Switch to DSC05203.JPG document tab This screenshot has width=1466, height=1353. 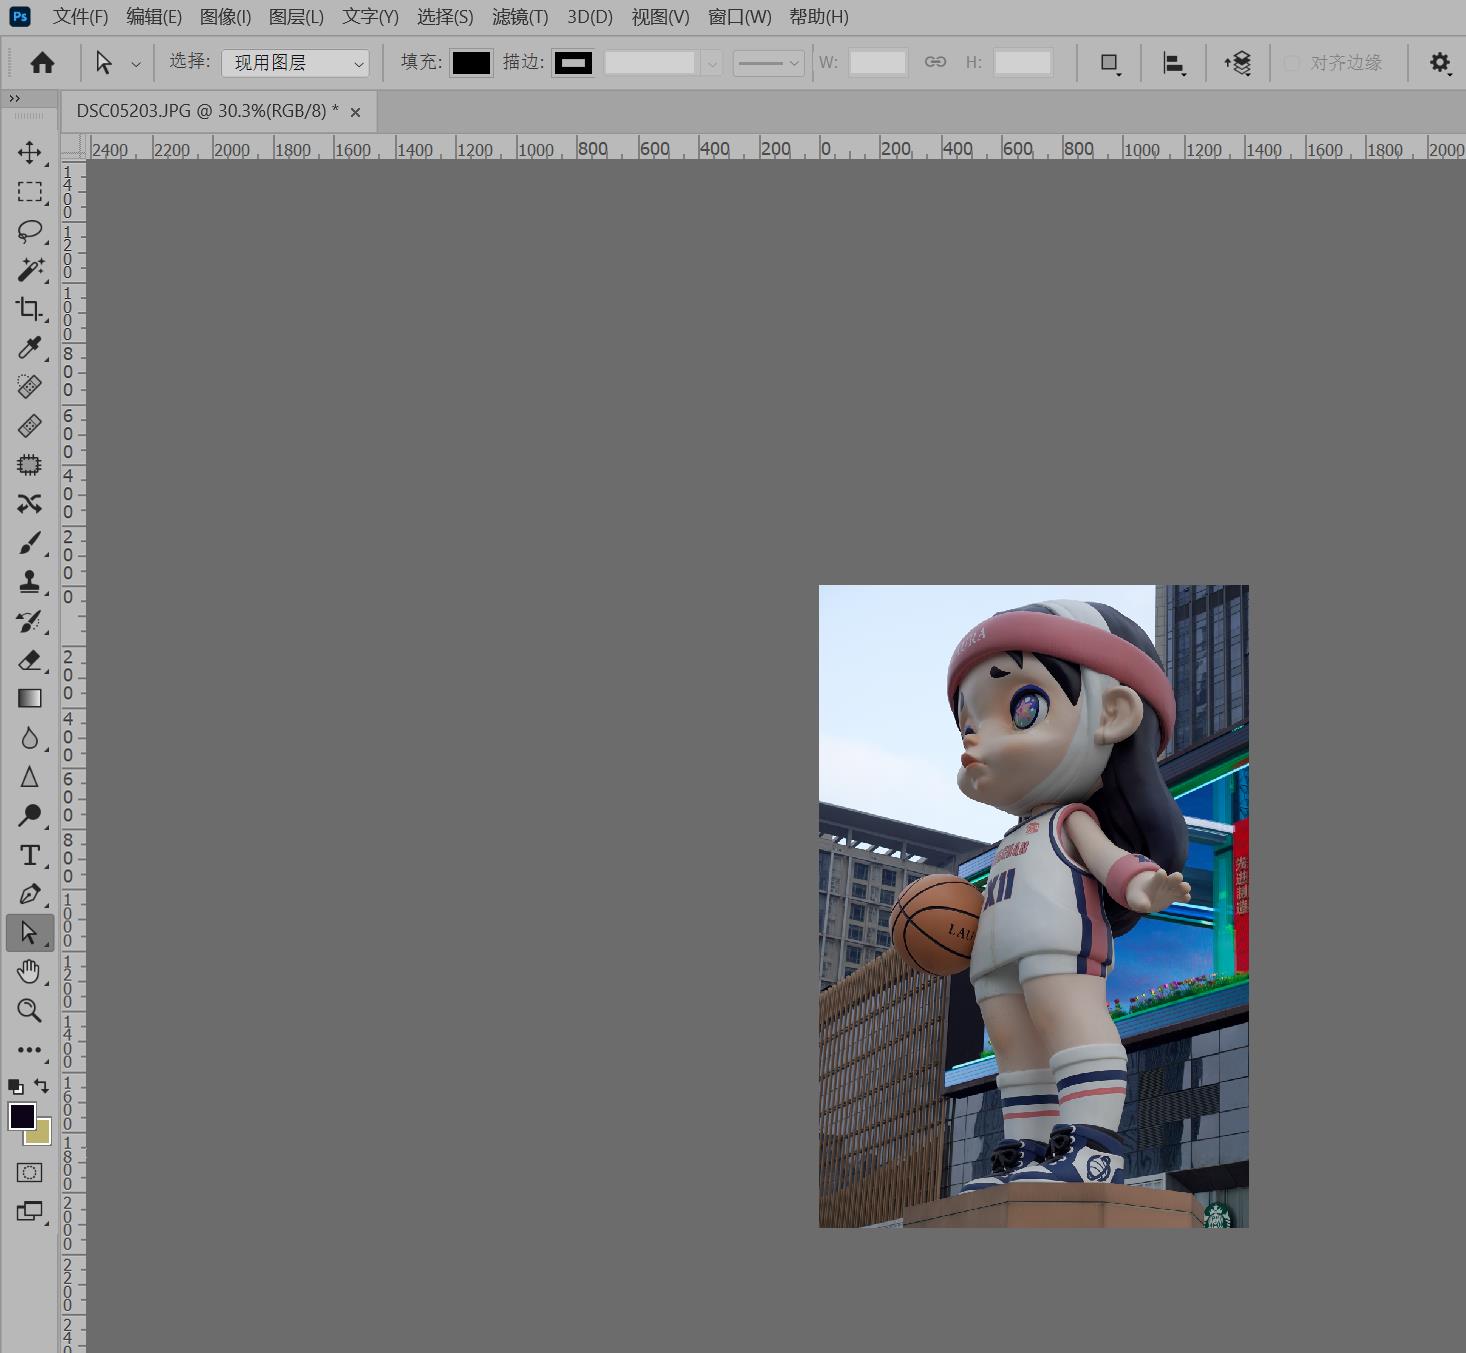click(x=207, y=111)
